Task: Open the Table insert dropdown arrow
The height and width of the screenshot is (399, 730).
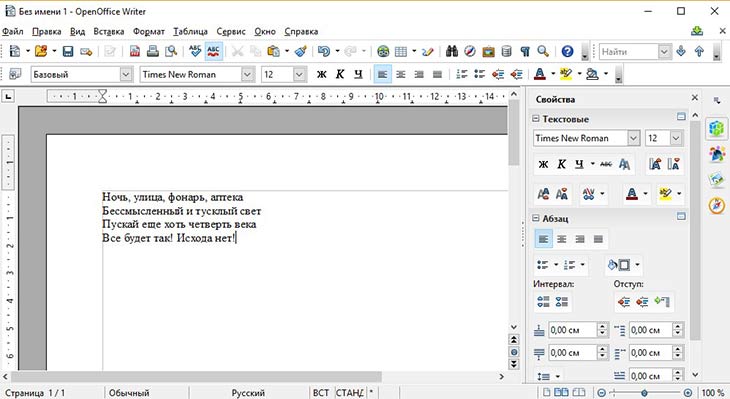Action: pos(413,51)
